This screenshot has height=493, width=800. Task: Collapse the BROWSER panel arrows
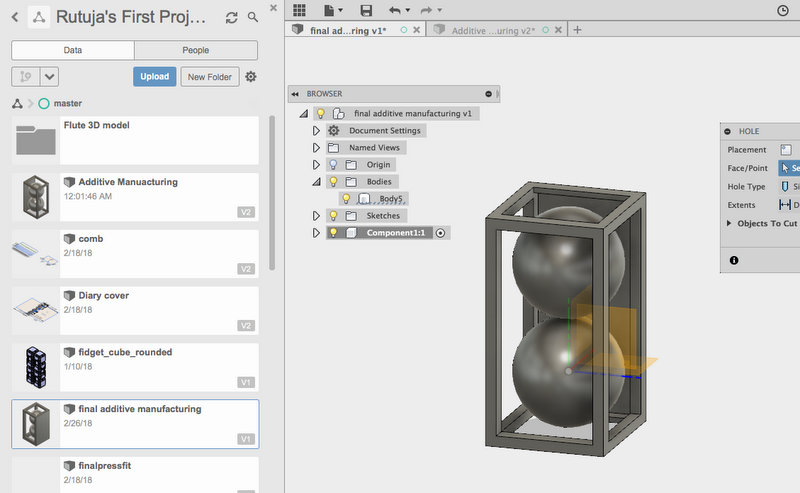click(x=295, y=94)
